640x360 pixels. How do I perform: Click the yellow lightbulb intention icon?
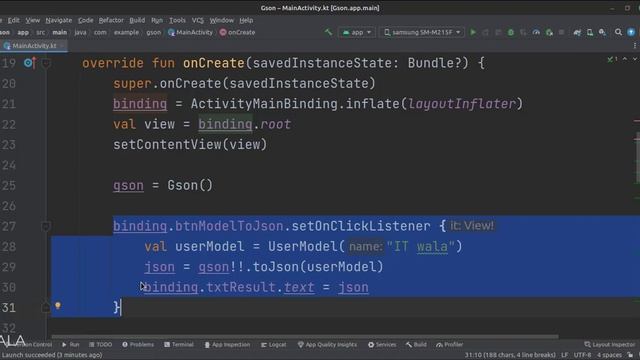(58, 305)
